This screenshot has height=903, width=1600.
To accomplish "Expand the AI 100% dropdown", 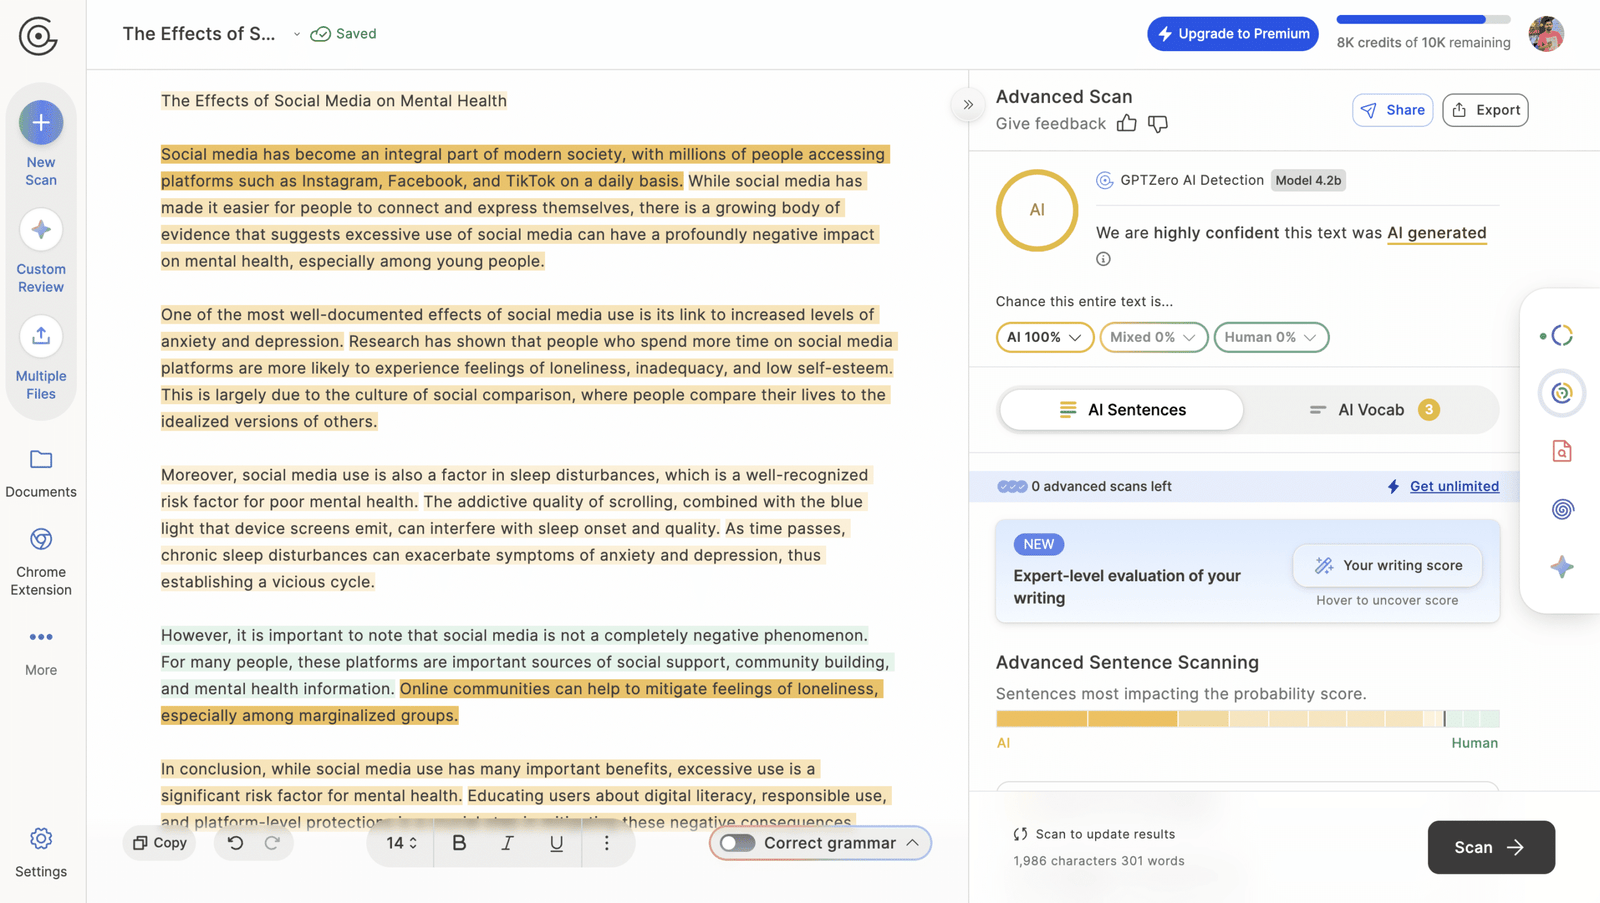I will click(1044, 337).
